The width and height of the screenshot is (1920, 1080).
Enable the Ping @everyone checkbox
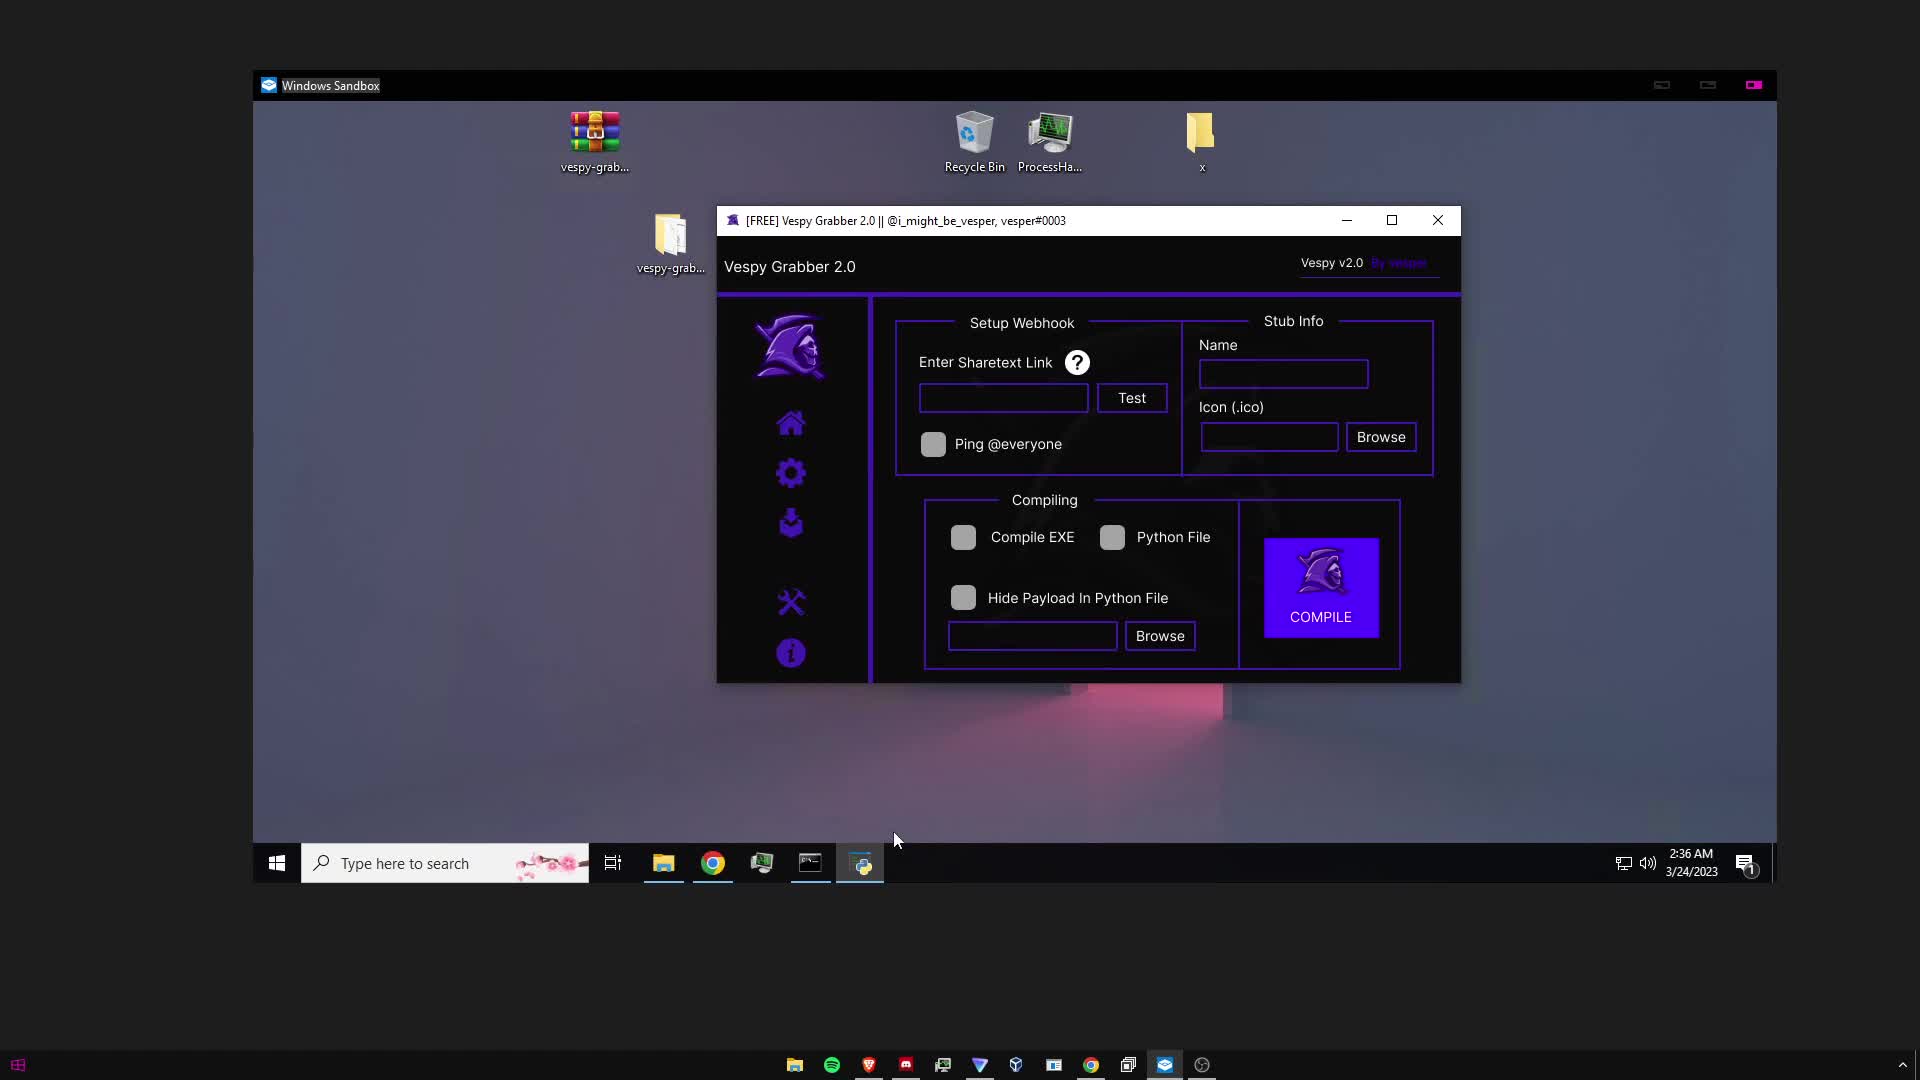click(933, 444)
